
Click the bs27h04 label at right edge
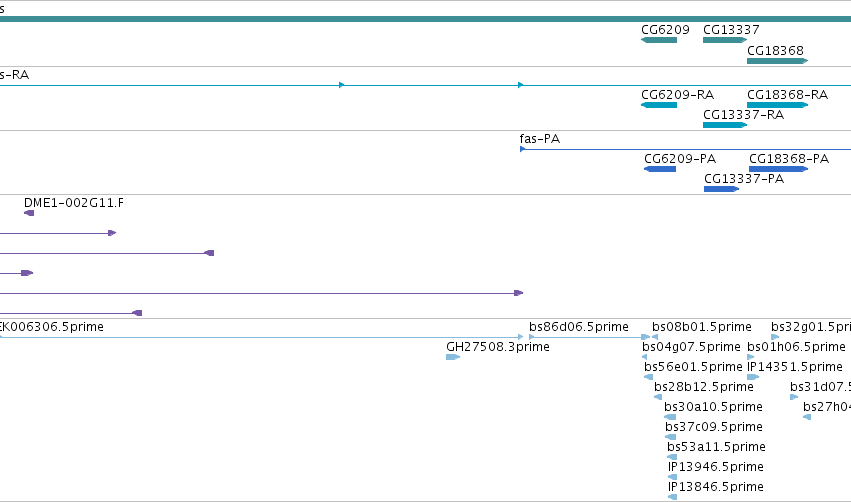coord(827,407)
